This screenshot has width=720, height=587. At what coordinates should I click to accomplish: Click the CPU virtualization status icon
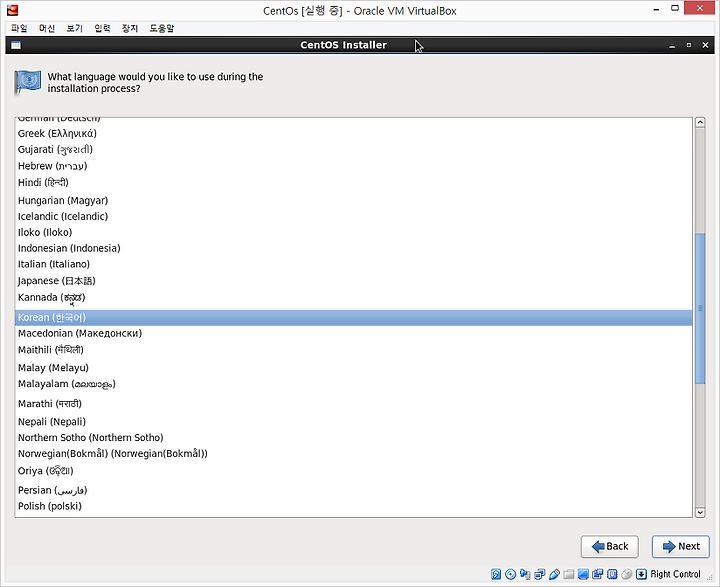coord(612,574)
